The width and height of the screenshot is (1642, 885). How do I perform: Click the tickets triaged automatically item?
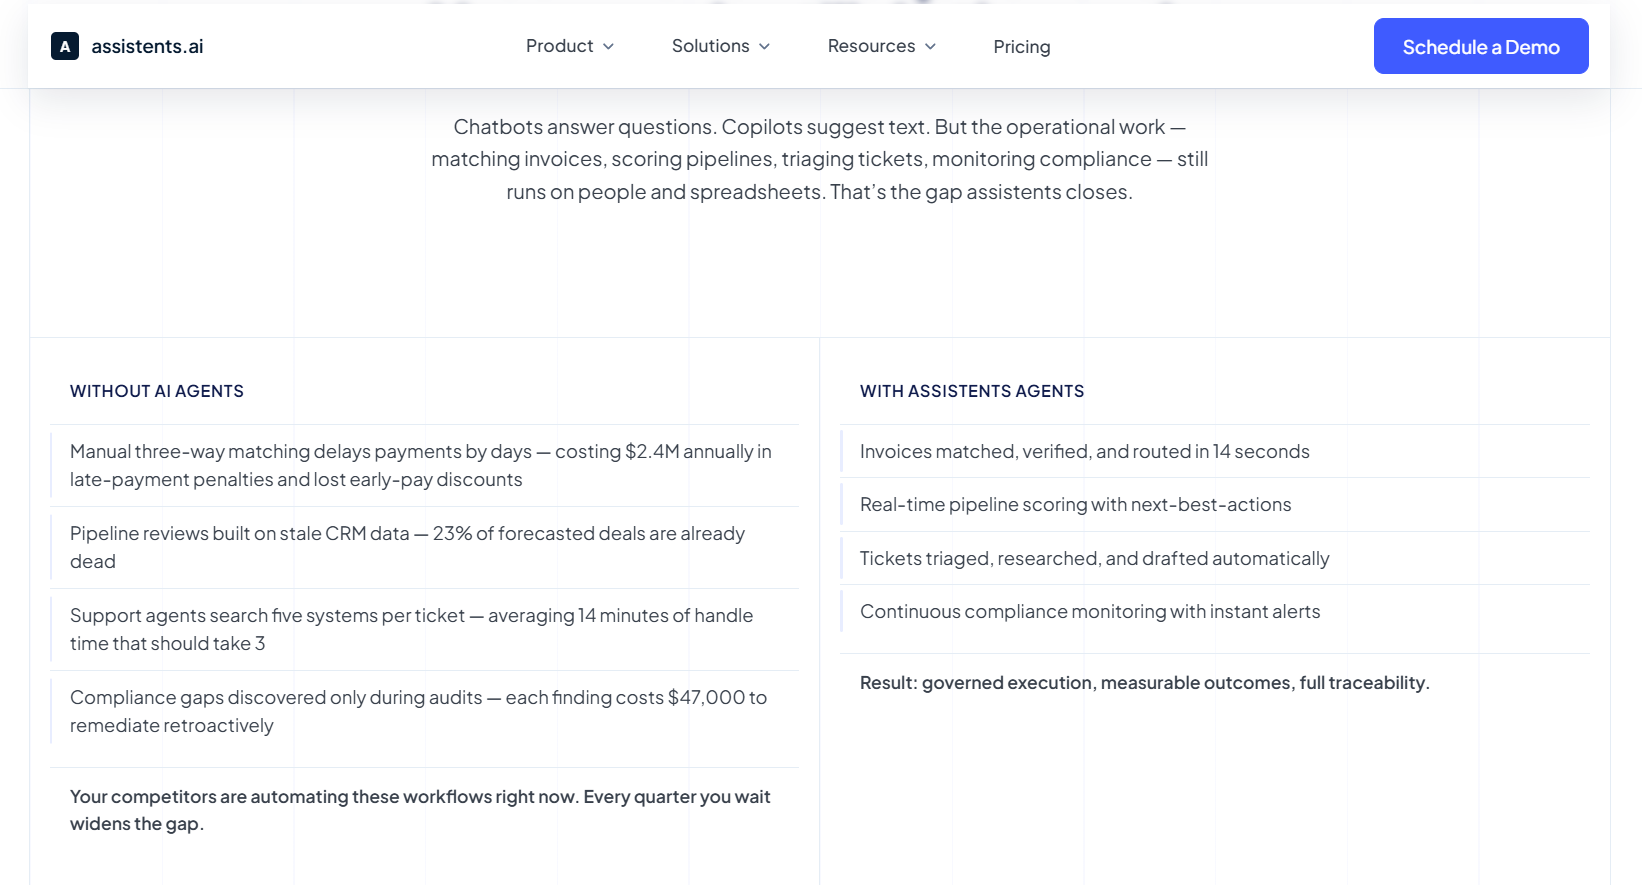(1215, 558)
